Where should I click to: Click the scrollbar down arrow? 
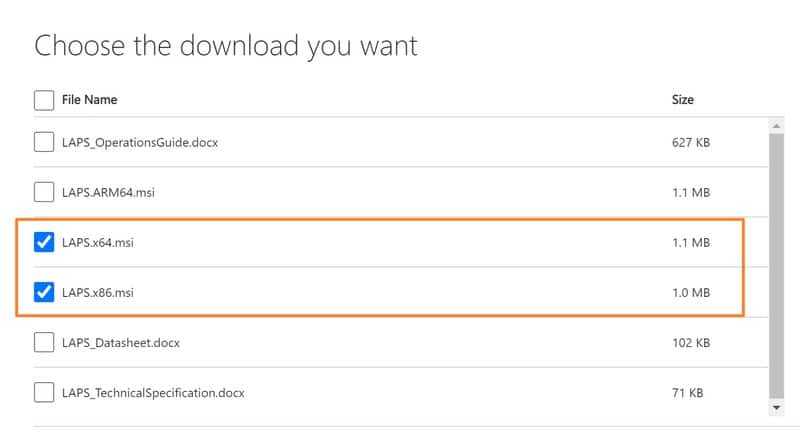point(775,408)
